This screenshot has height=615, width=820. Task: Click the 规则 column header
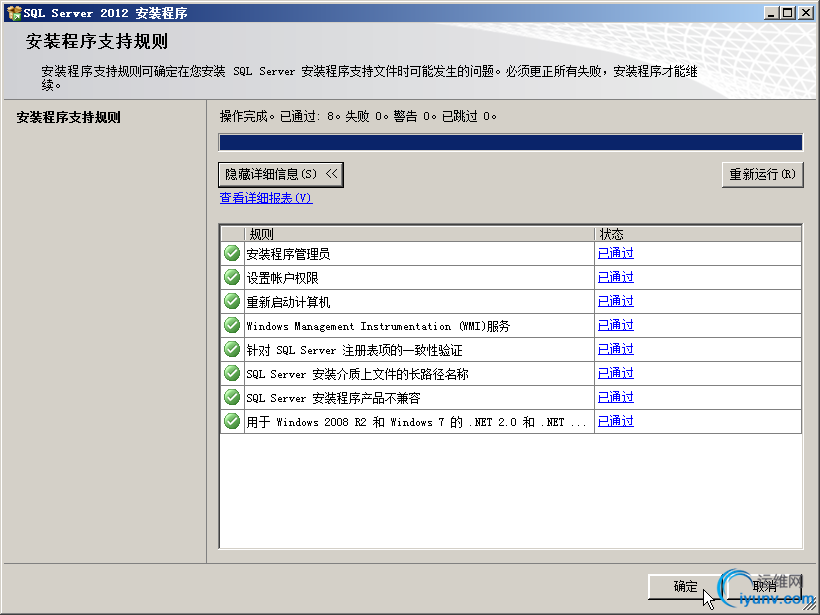point(419,234)
